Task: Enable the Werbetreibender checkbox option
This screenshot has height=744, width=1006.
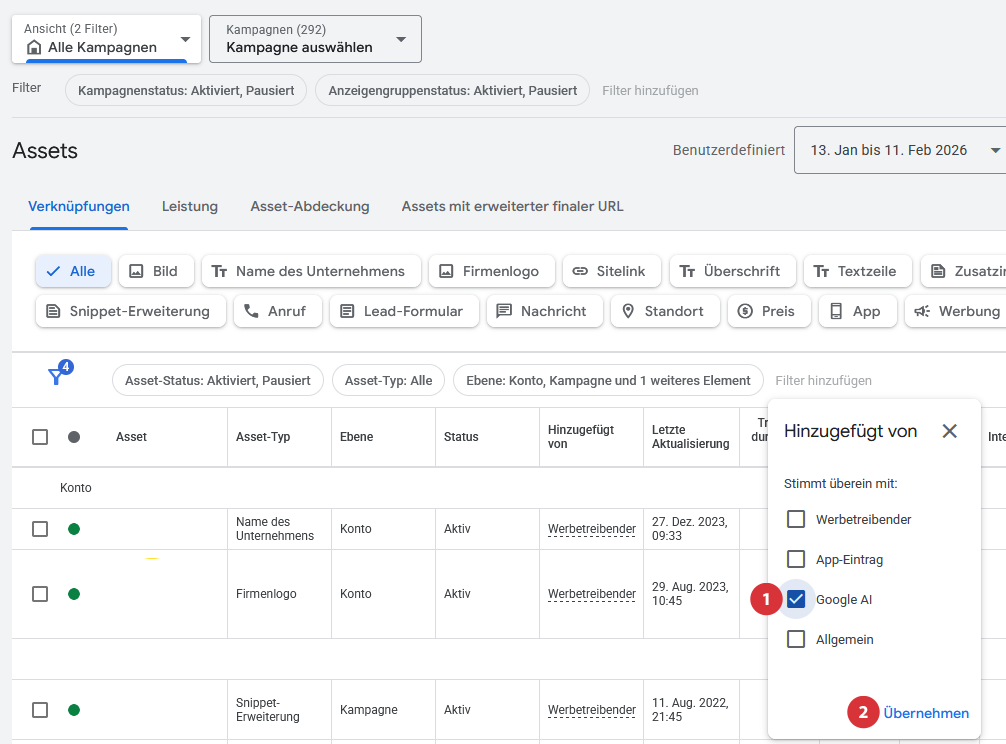Action: 796,519
